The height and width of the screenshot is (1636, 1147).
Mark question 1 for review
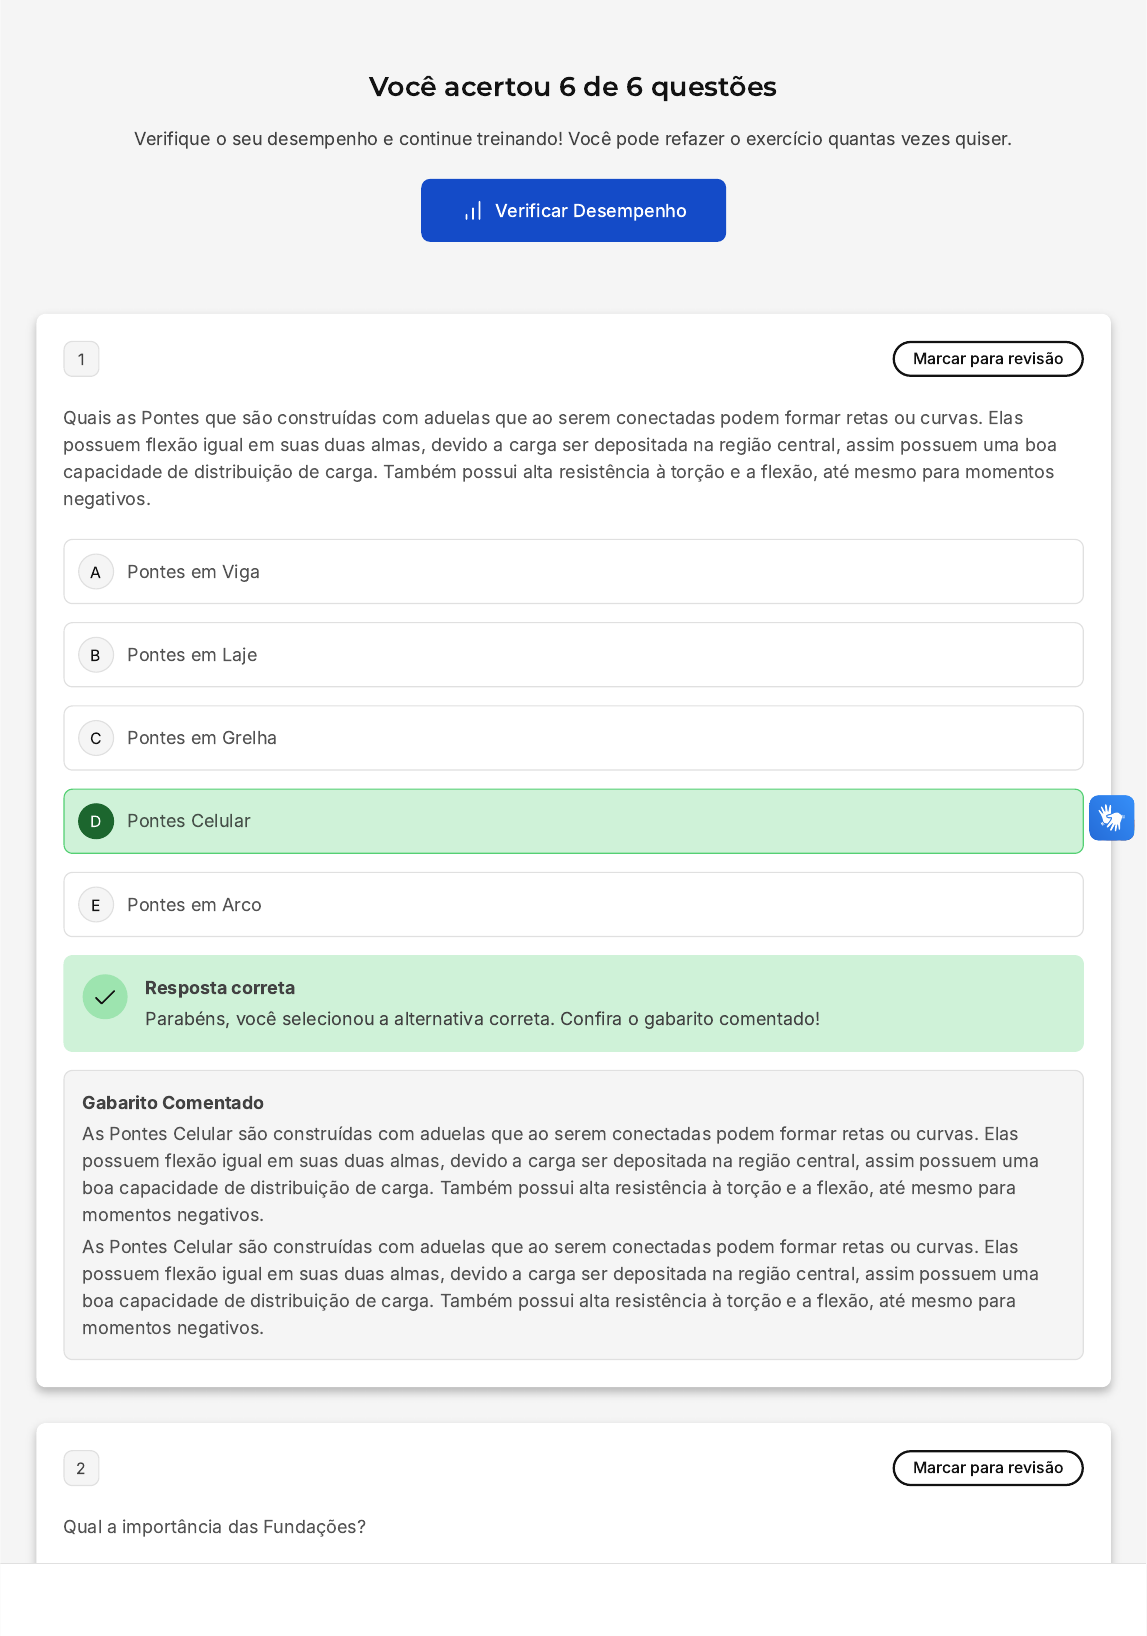(x=987, y=359)
